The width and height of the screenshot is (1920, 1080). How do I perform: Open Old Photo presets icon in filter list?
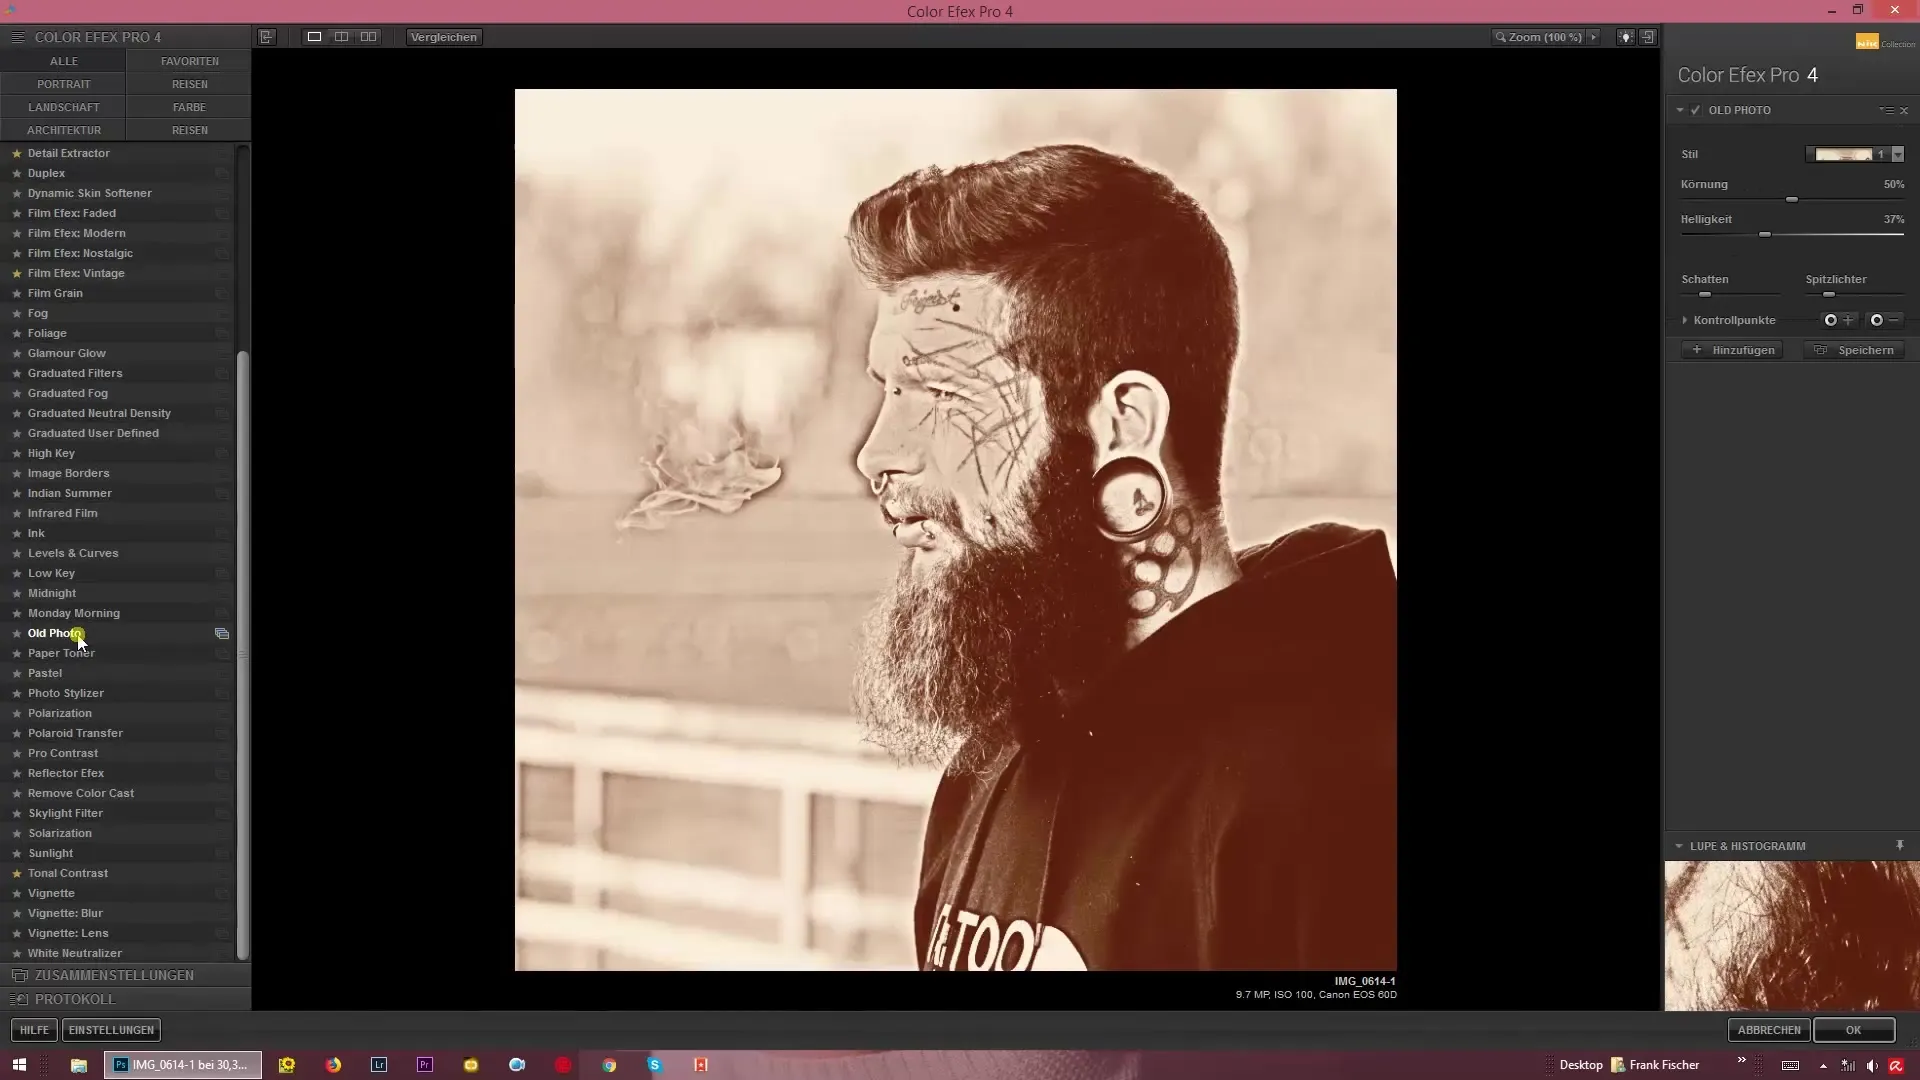tap(222, 633)
